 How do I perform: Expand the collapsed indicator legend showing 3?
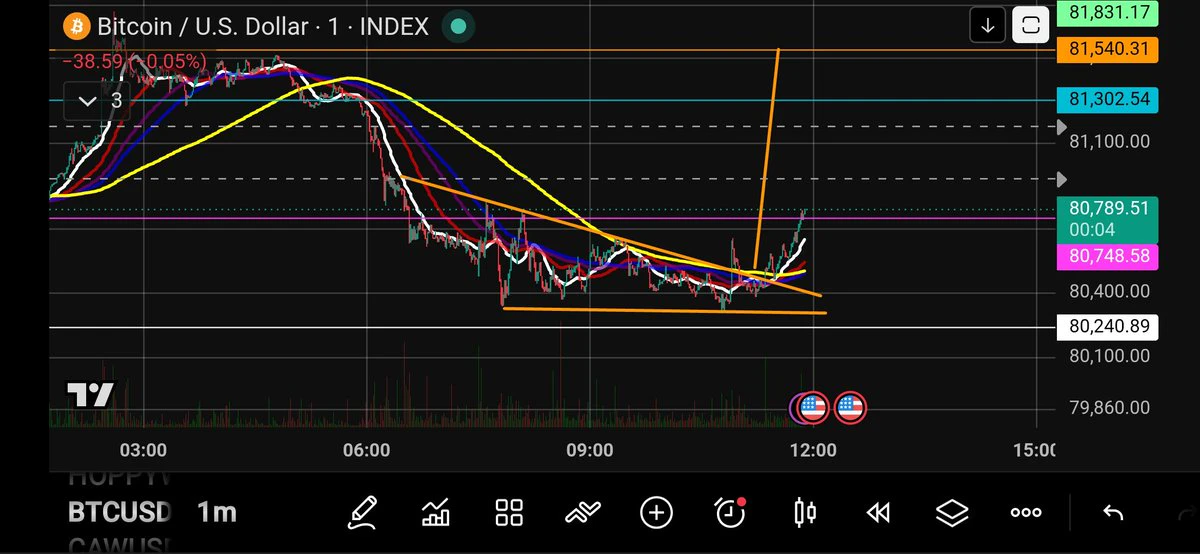(x=96, y=100)
